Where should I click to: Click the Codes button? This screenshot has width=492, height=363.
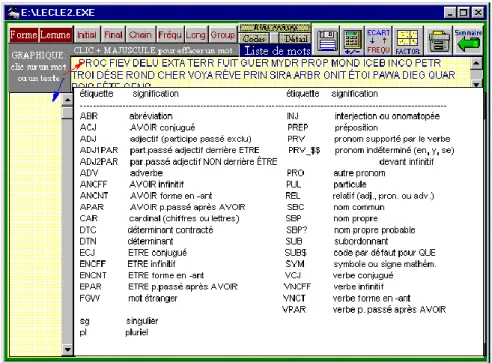point(254,39)
